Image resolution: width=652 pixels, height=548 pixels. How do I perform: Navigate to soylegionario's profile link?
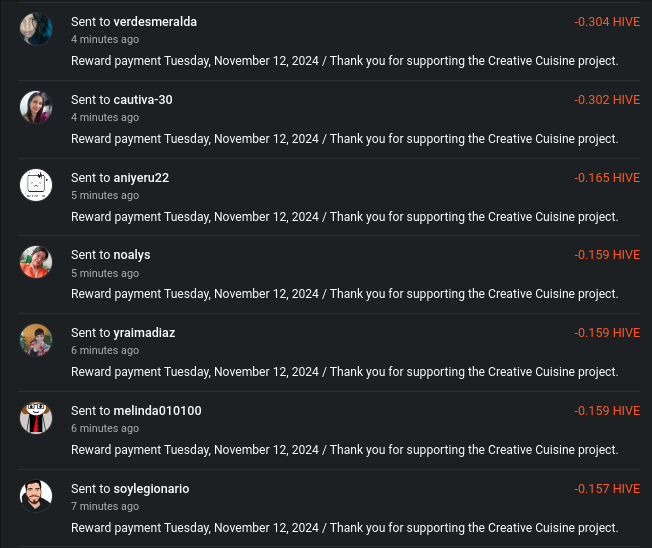[x=151, y=489]
